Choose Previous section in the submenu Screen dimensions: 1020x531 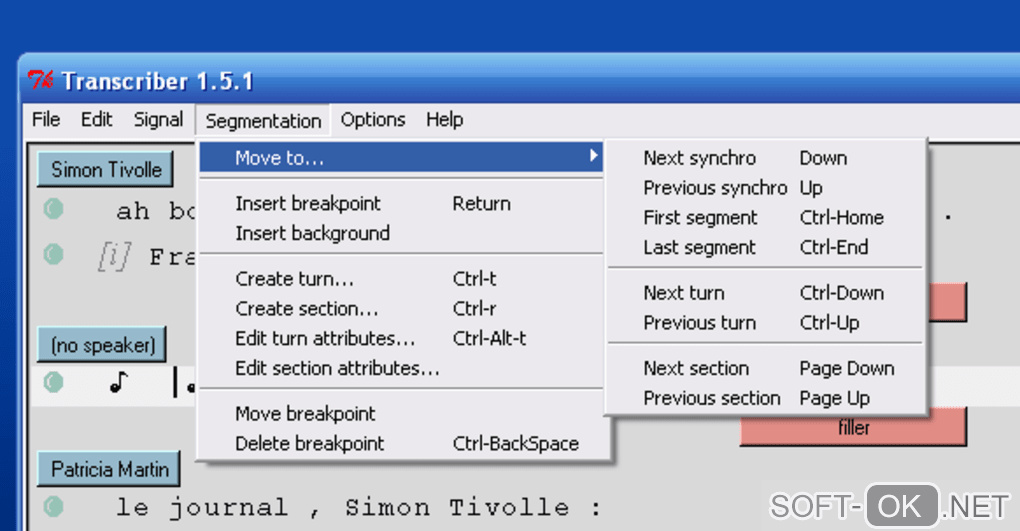(x=711, y=398)
